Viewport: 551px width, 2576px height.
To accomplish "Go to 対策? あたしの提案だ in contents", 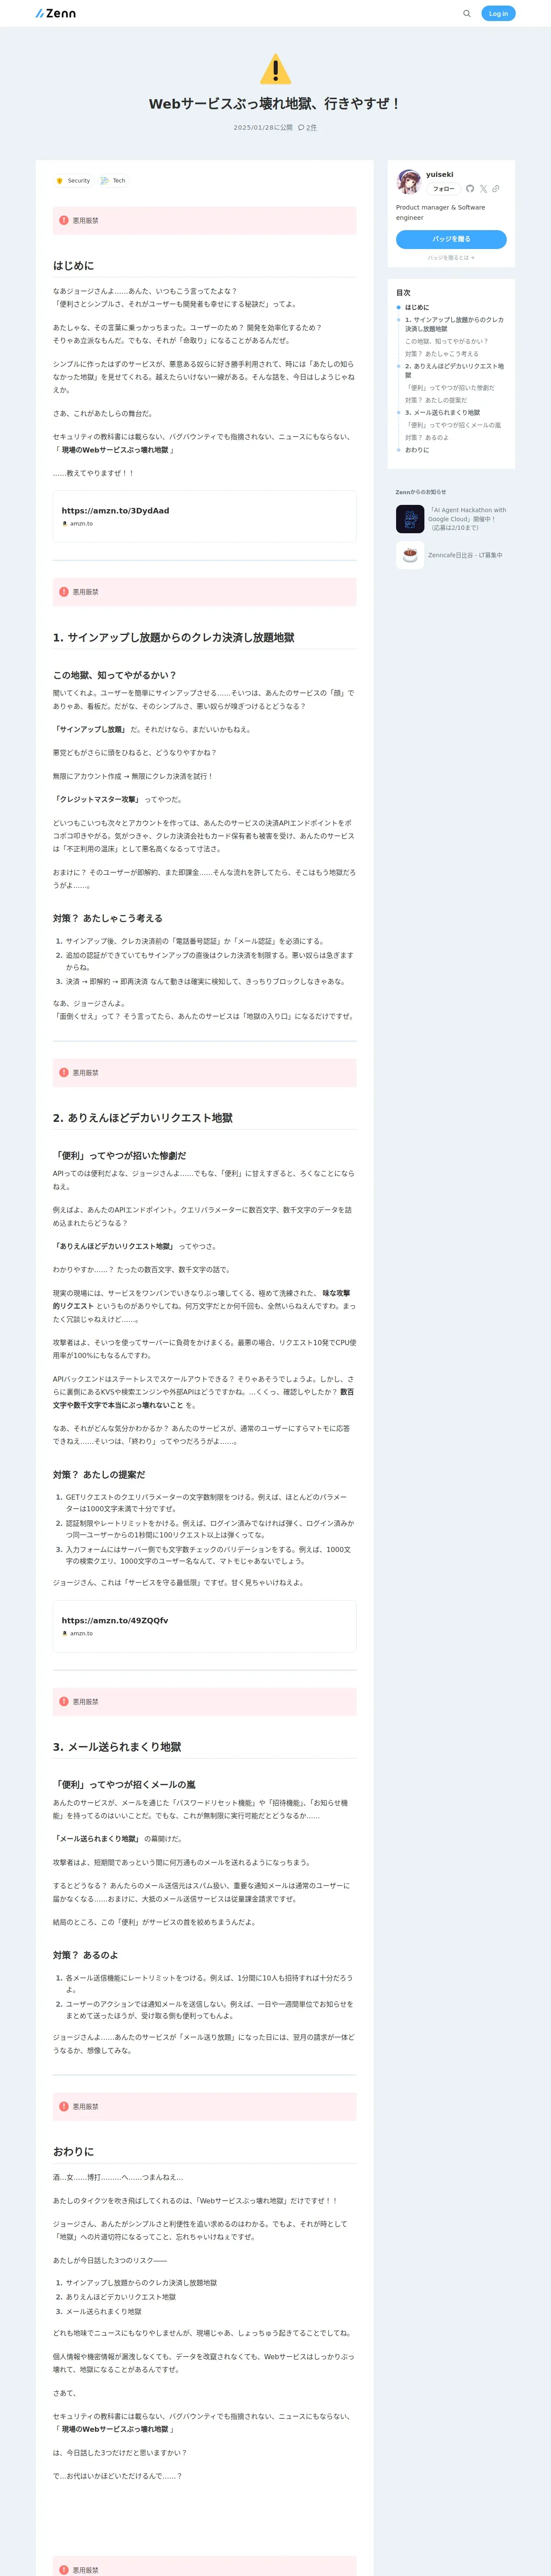I will pos(436,400).
